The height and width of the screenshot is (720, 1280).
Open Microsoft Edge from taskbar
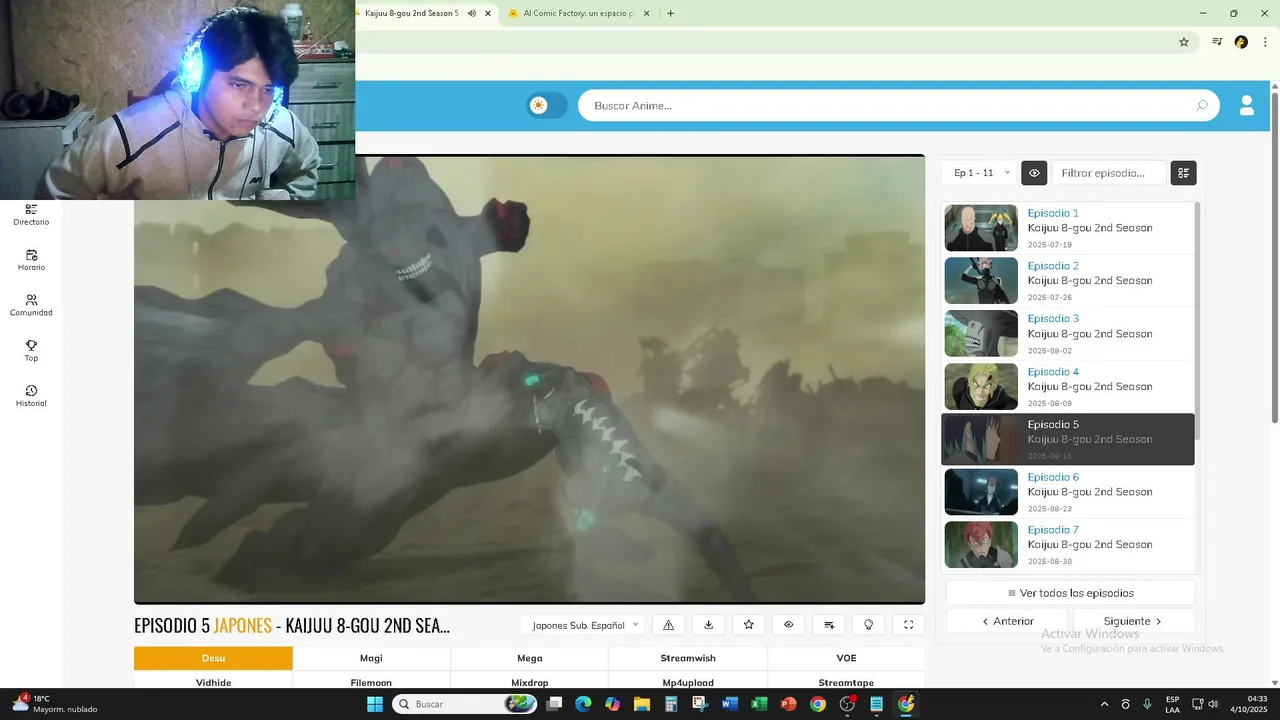coord(583,704)
